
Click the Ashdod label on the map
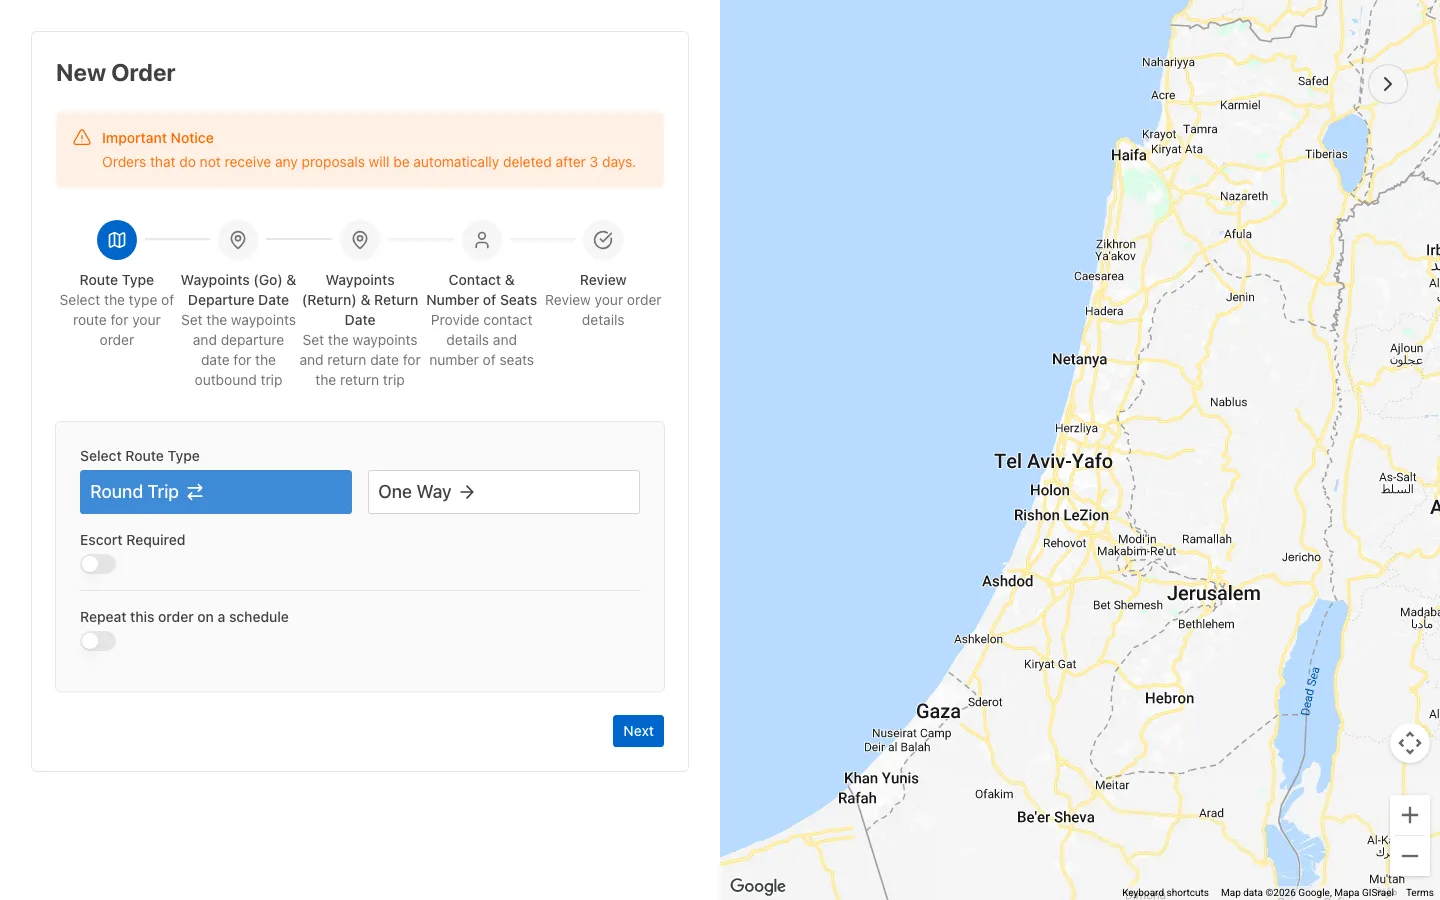pos(1008,581)
